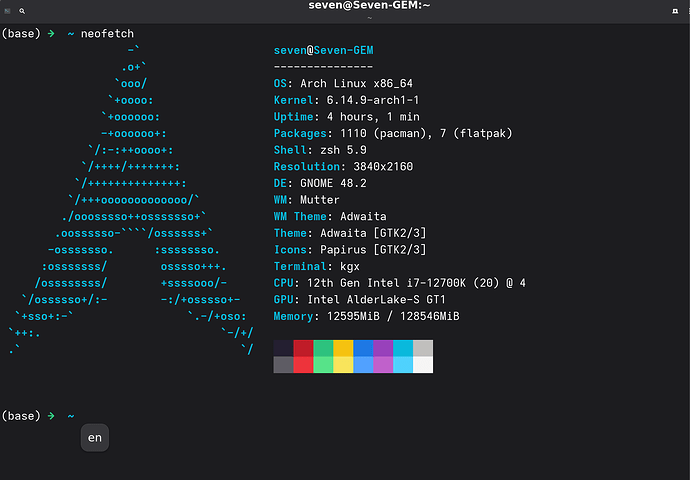
Task: Click the empty (base) prompt at bottom
Action: (38, 416)
